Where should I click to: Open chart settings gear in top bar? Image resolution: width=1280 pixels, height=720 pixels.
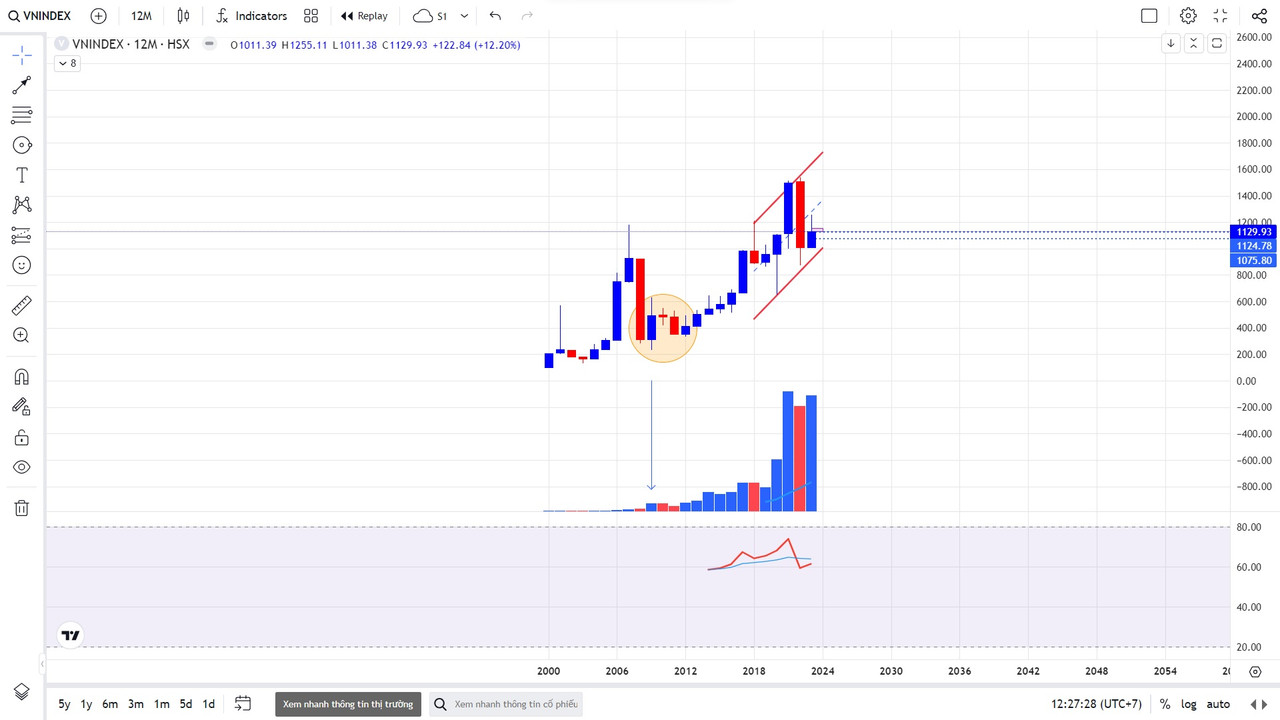1188,16
